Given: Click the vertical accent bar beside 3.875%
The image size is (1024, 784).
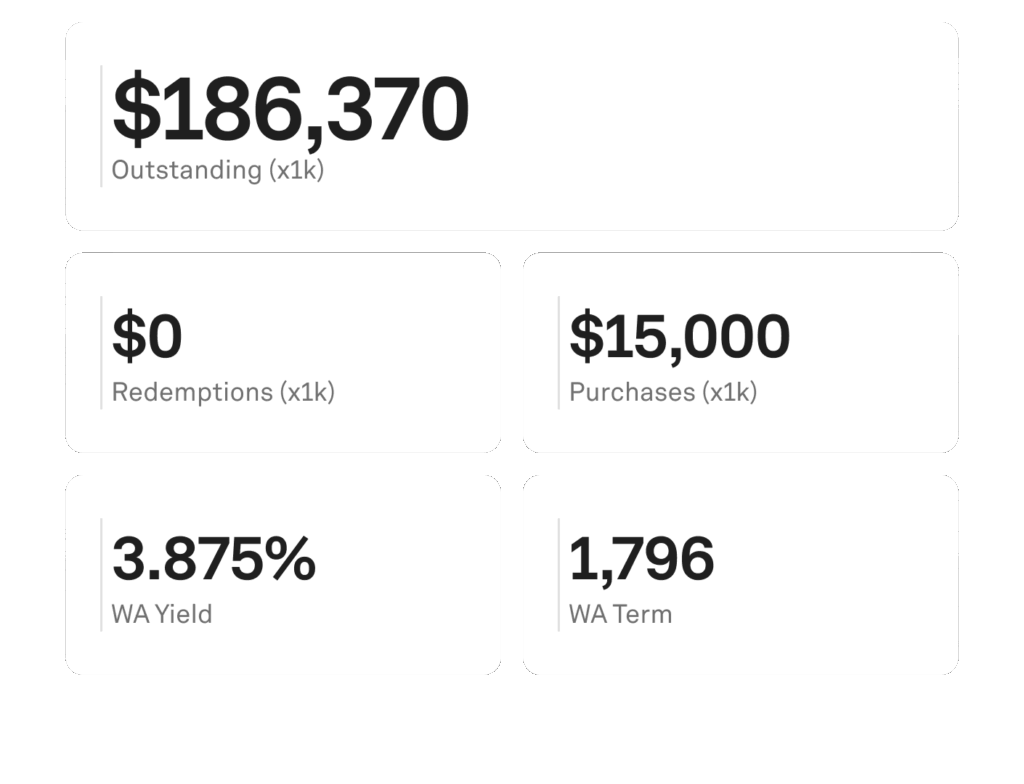Looking at the screenshot, I should pyautogui.click(x=101, y=575).
